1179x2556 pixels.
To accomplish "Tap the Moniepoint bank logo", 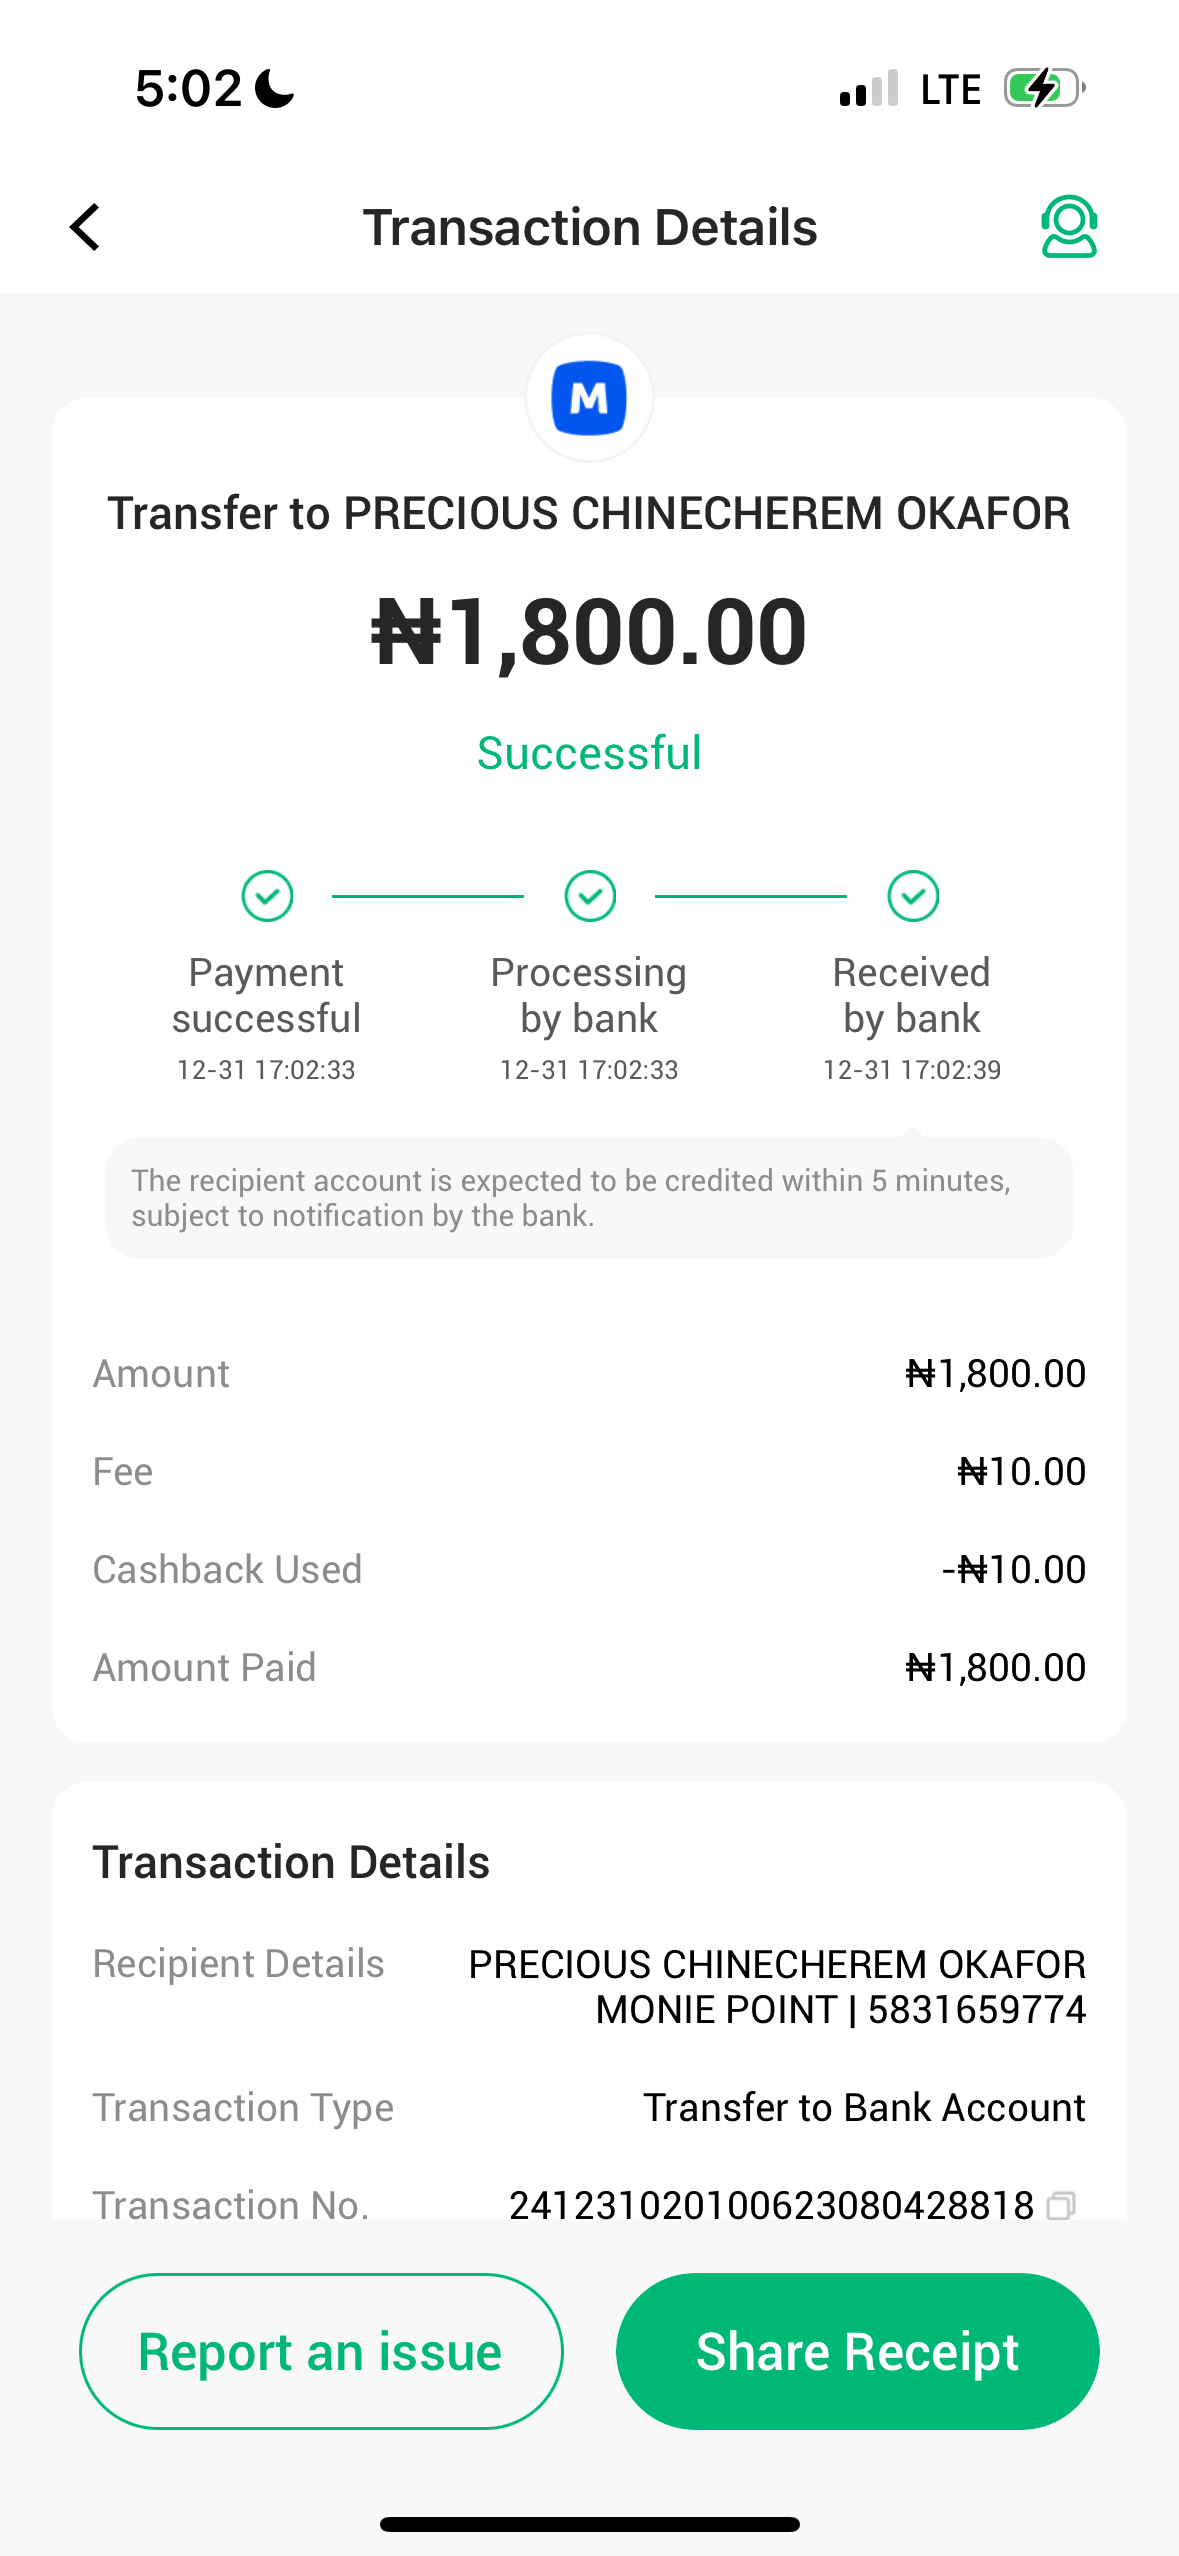I will coord(589,398).
